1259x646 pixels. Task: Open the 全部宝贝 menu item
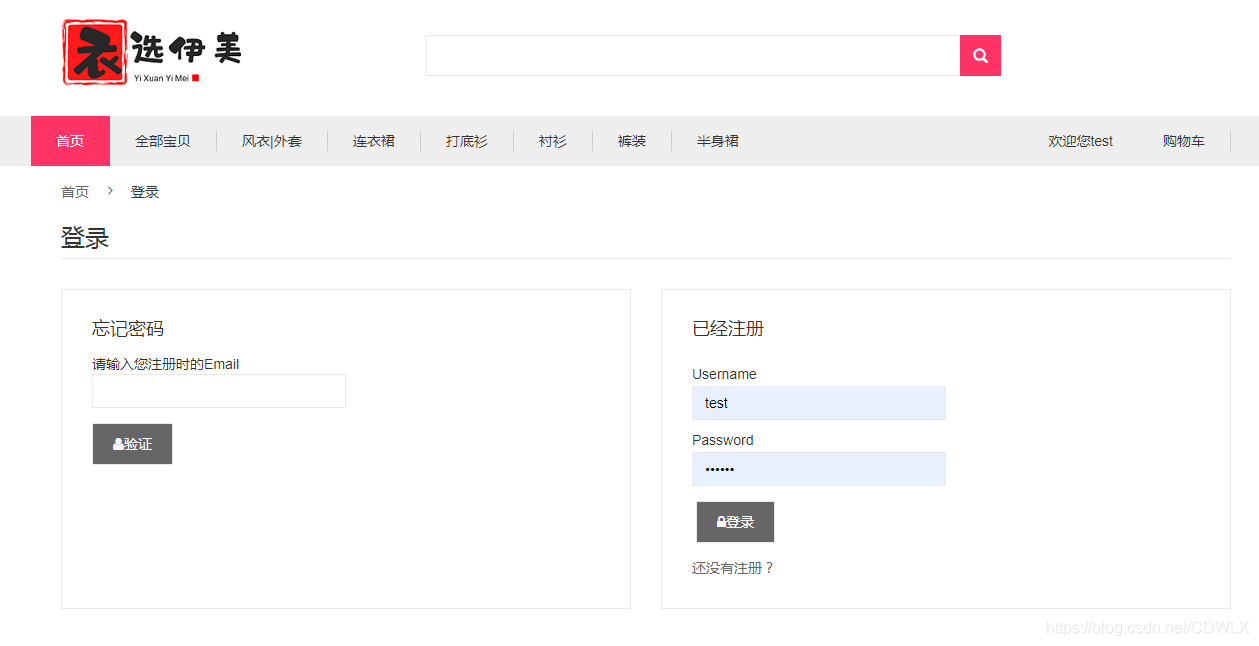(163, 141)
